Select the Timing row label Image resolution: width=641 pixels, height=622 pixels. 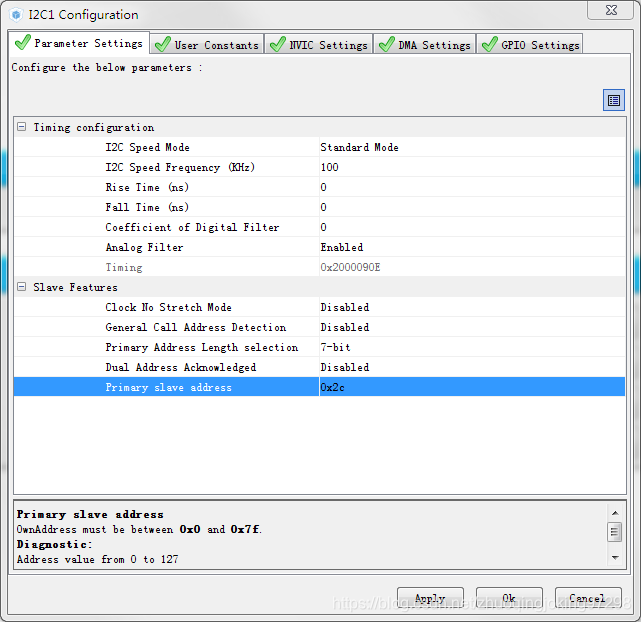tap(124, 267)
